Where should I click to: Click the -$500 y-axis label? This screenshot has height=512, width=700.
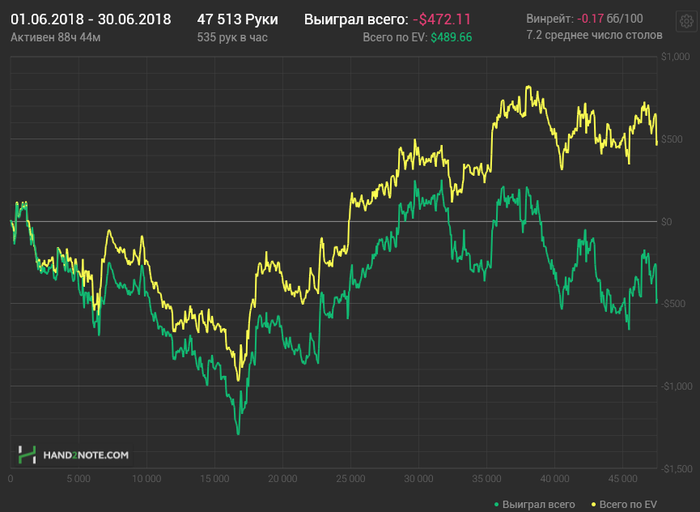[672, 304]
